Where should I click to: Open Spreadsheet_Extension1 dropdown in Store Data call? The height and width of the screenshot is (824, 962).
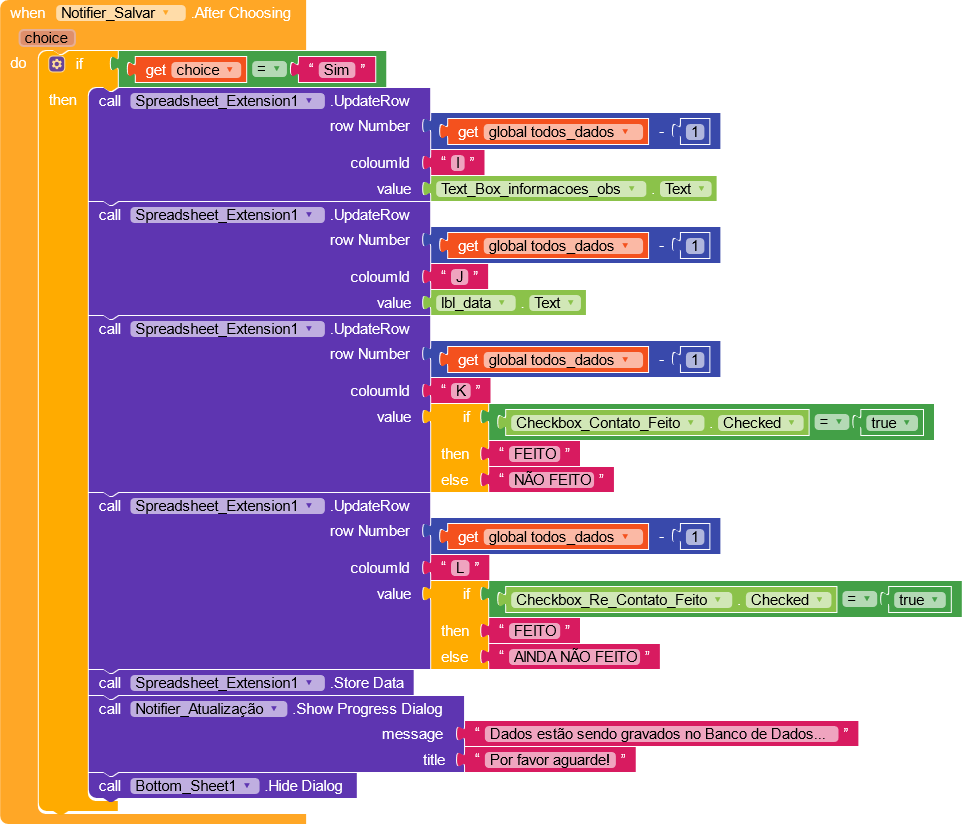coord(227,683)
